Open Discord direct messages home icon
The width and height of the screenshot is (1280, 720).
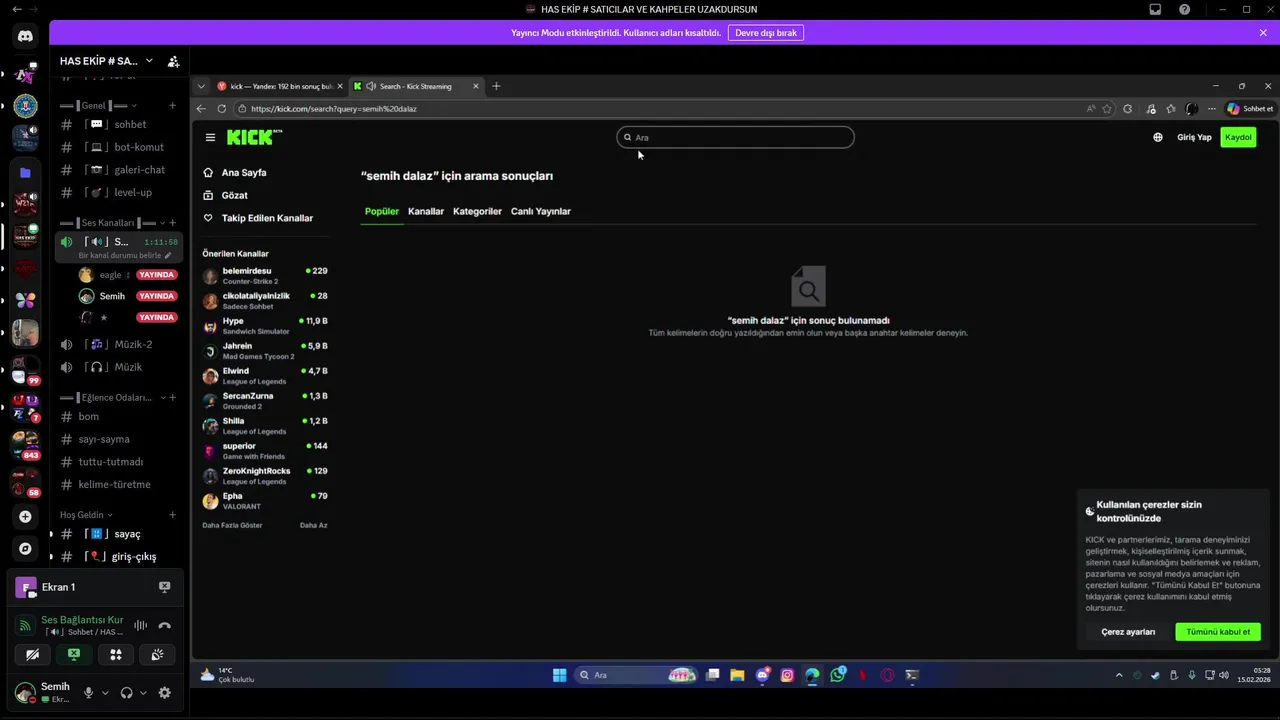[x=25, y=36]
